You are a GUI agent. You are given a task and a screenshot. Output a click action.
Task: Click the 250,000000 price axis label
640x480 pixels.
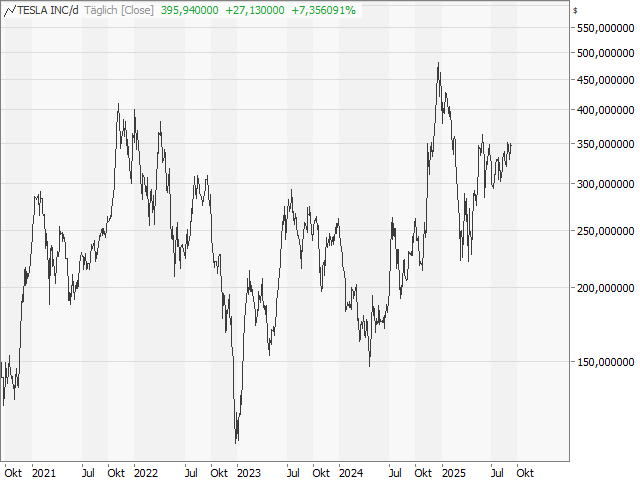pos(605,231)
